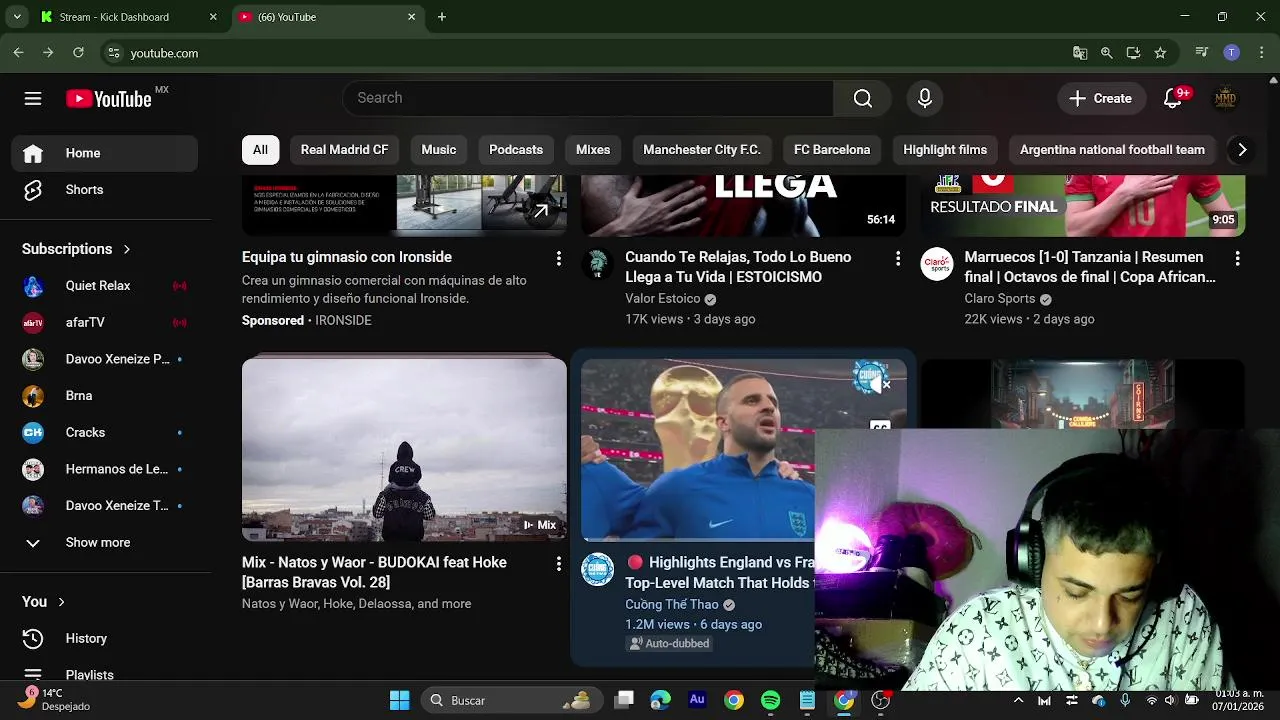This screenshot has height=720, width=1280.
Task: Select the Manchester City F.C. chip
Action: click(702, 150)
